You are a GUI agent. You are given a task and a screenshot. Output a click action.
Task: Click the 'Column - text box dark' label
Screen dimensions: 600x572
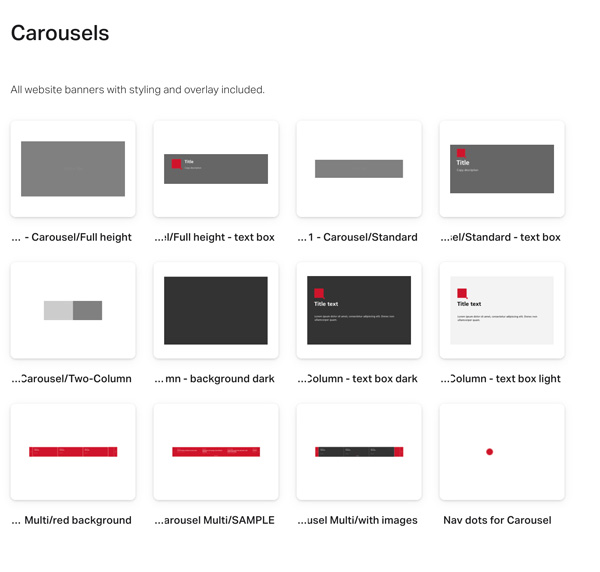coord(357,379)
